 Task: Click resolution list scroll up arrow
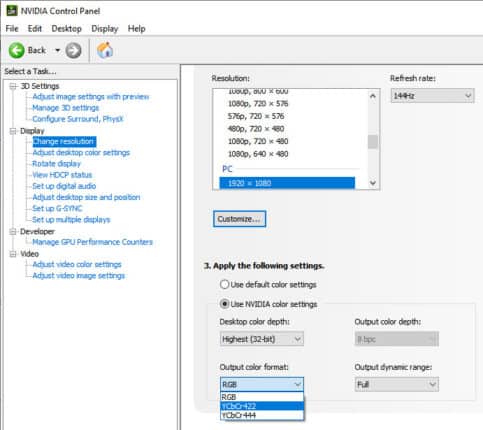[373, 96]
